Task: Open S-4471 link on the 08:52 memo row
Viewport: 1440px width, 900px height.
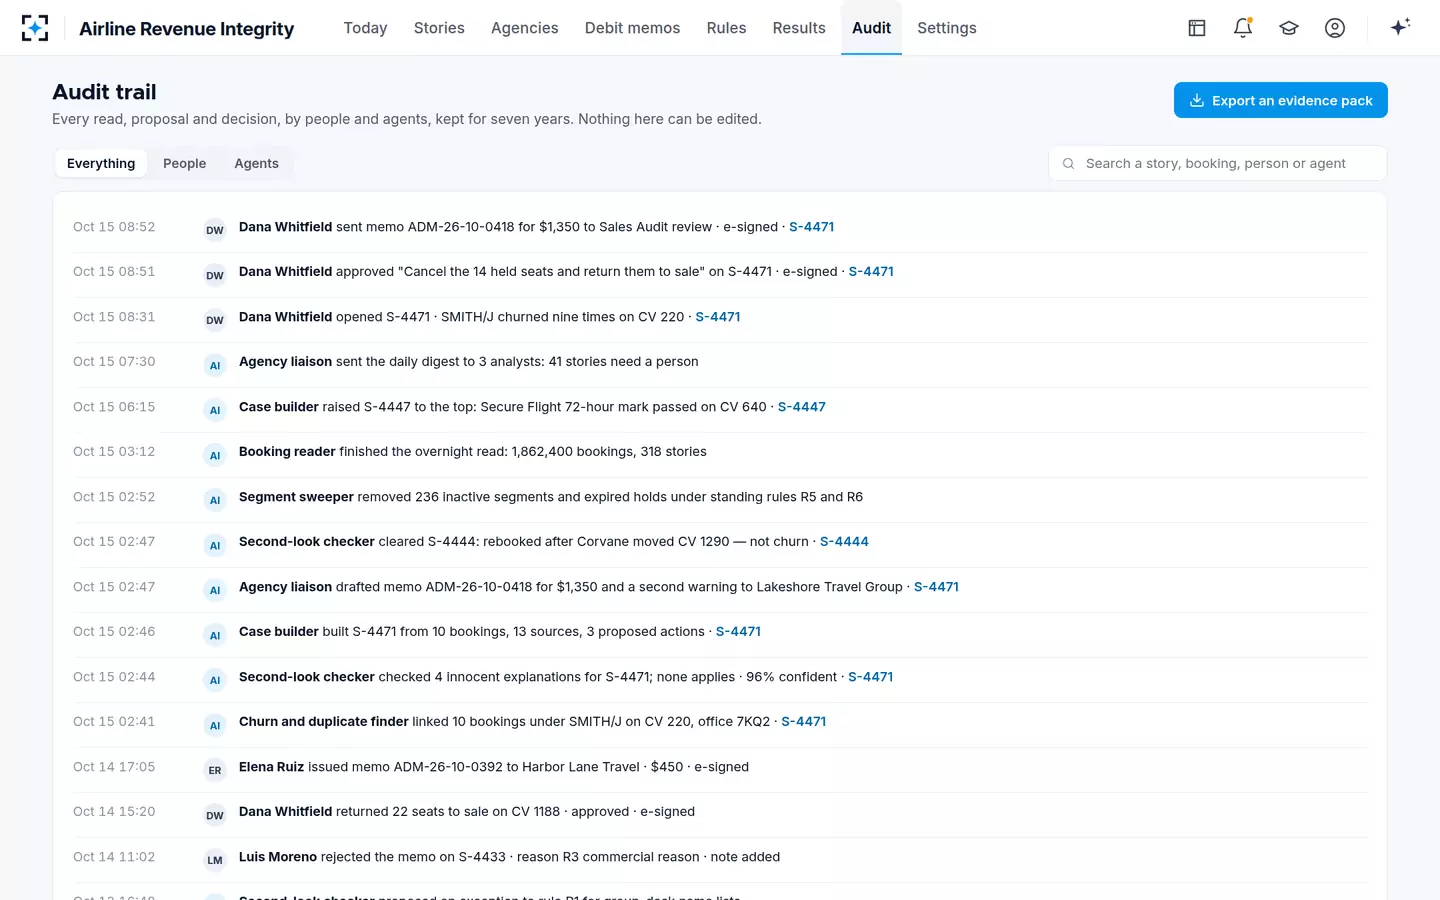Action: click(x=811, y=227)
